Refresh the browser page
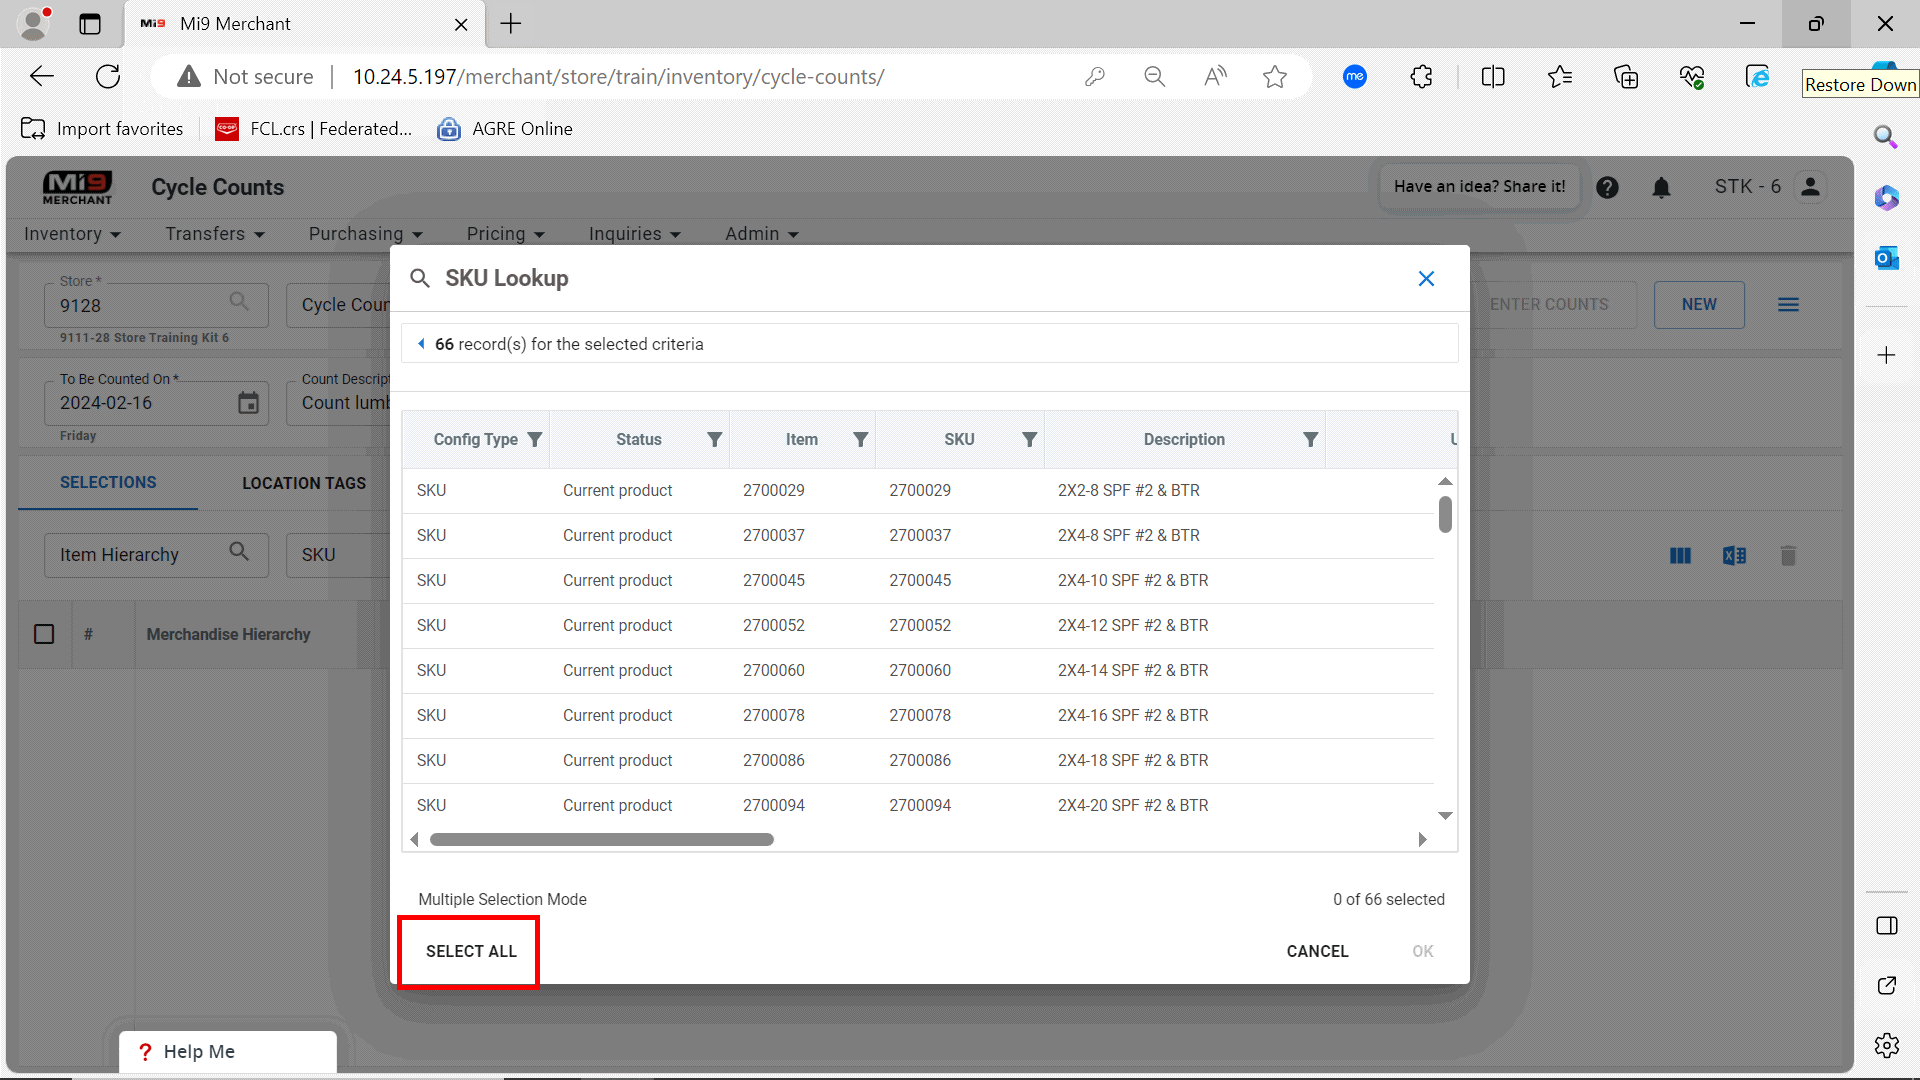 (x=108, y=77)
